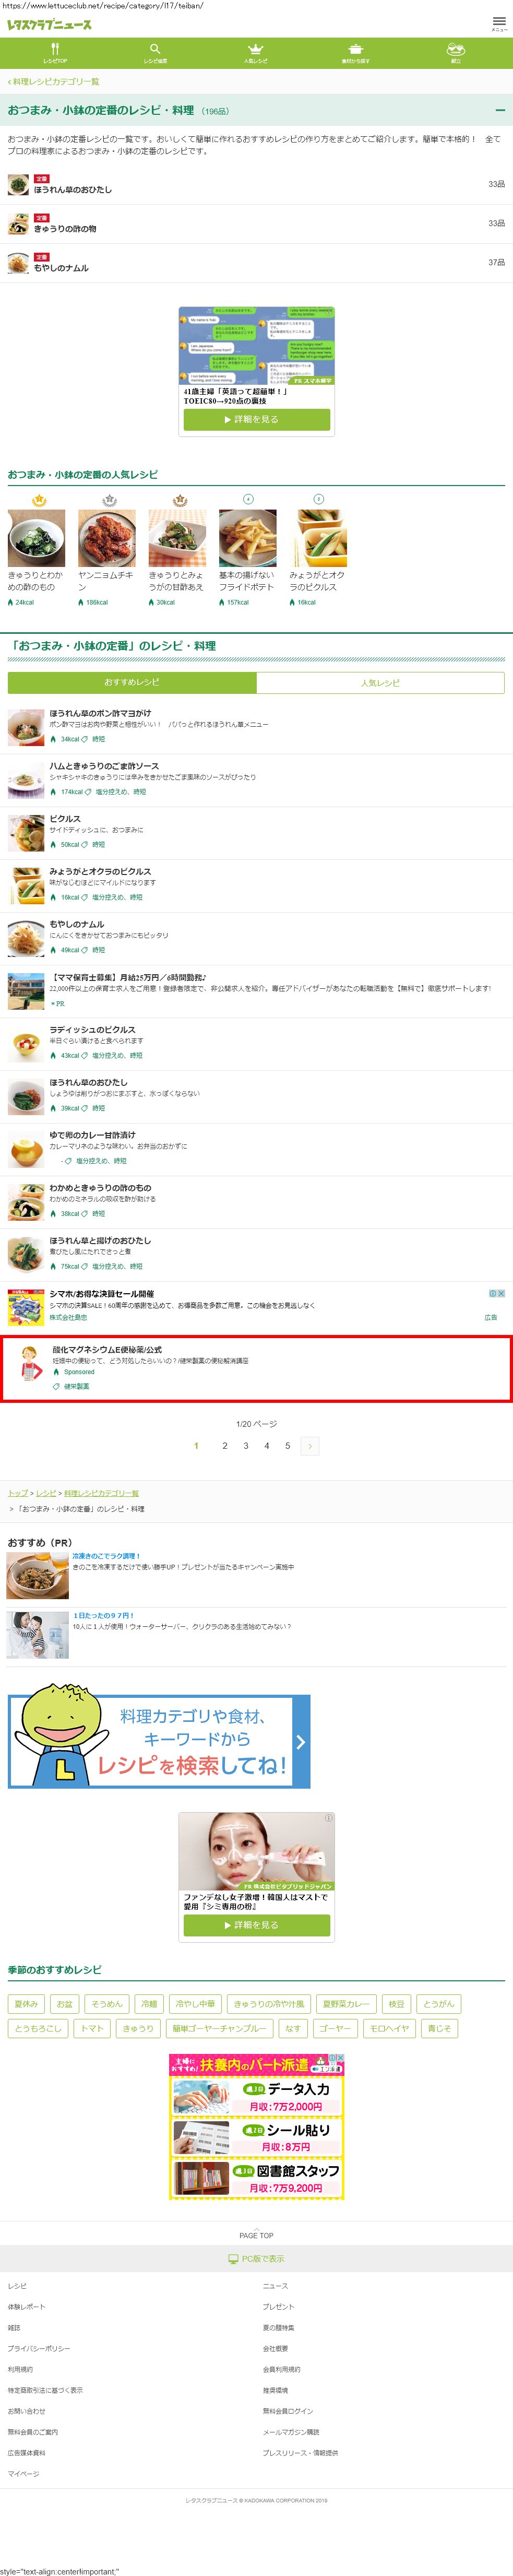Click the green 詳細を見る button under TOEIC ad

[x=256, y=420]
